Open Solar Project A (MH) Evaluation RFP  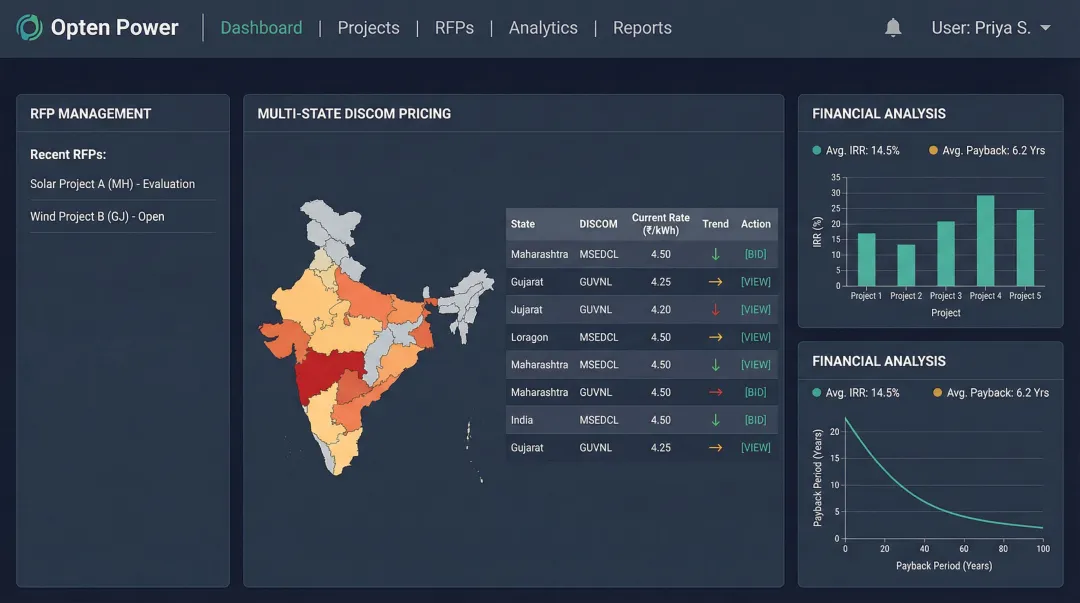click(113, 184)
